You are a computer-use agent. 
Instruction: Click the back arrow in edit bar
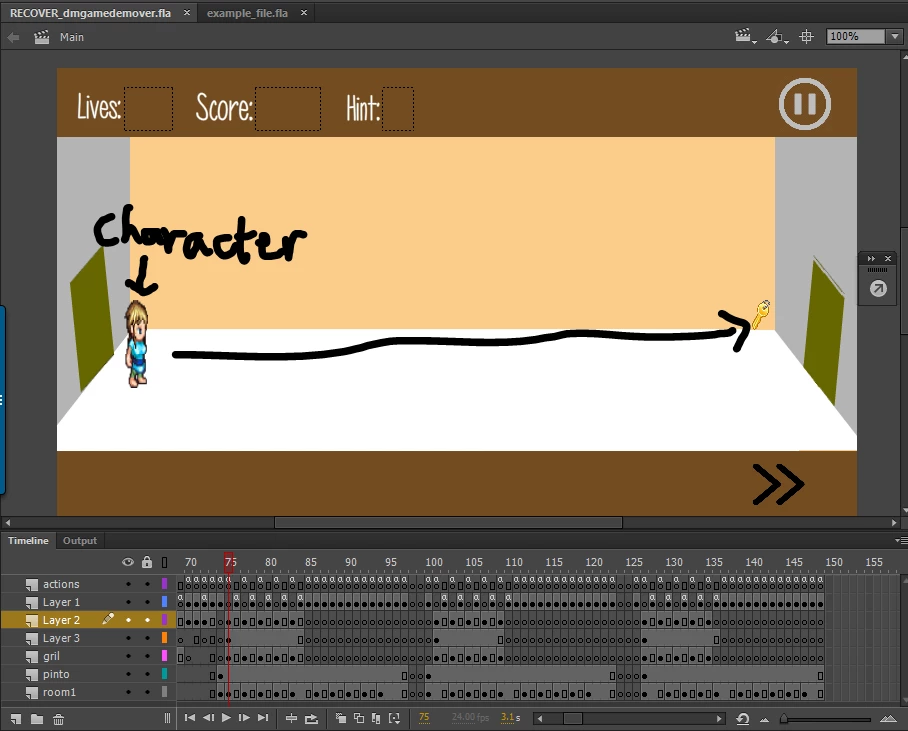pos(13,38)
